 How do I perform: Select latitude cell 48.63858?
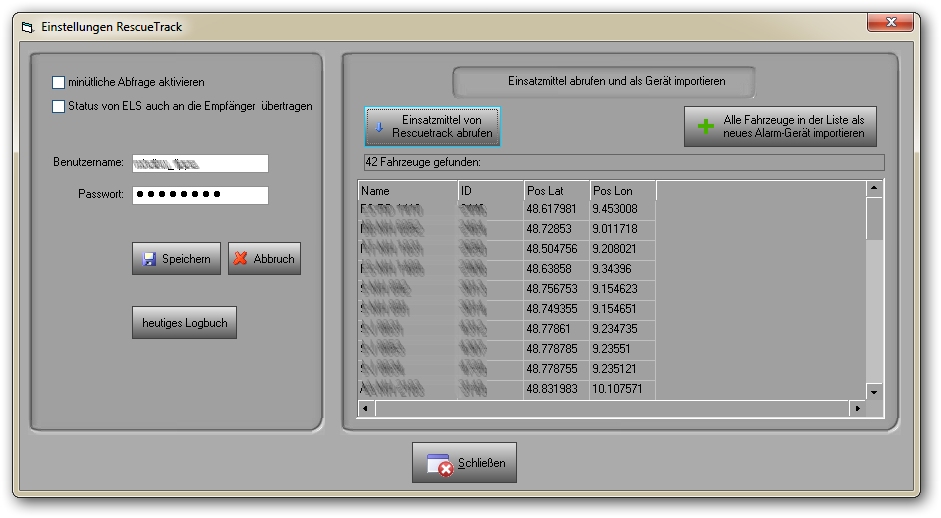pyautogui.click(x=557, y=269)
